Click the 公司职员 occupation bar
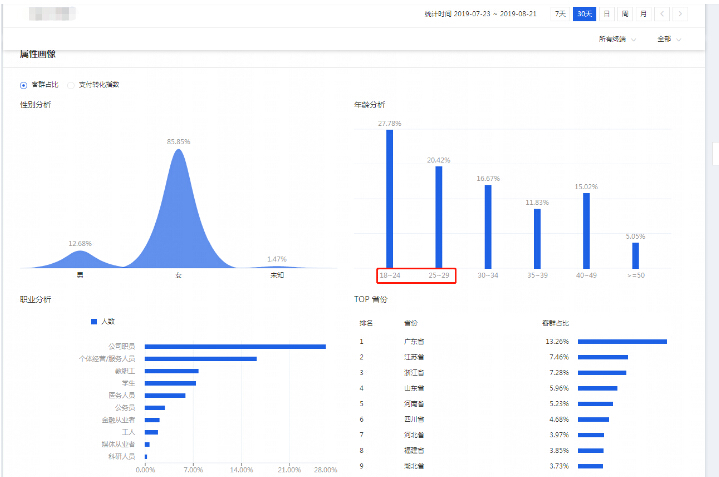 click(237, 346)
